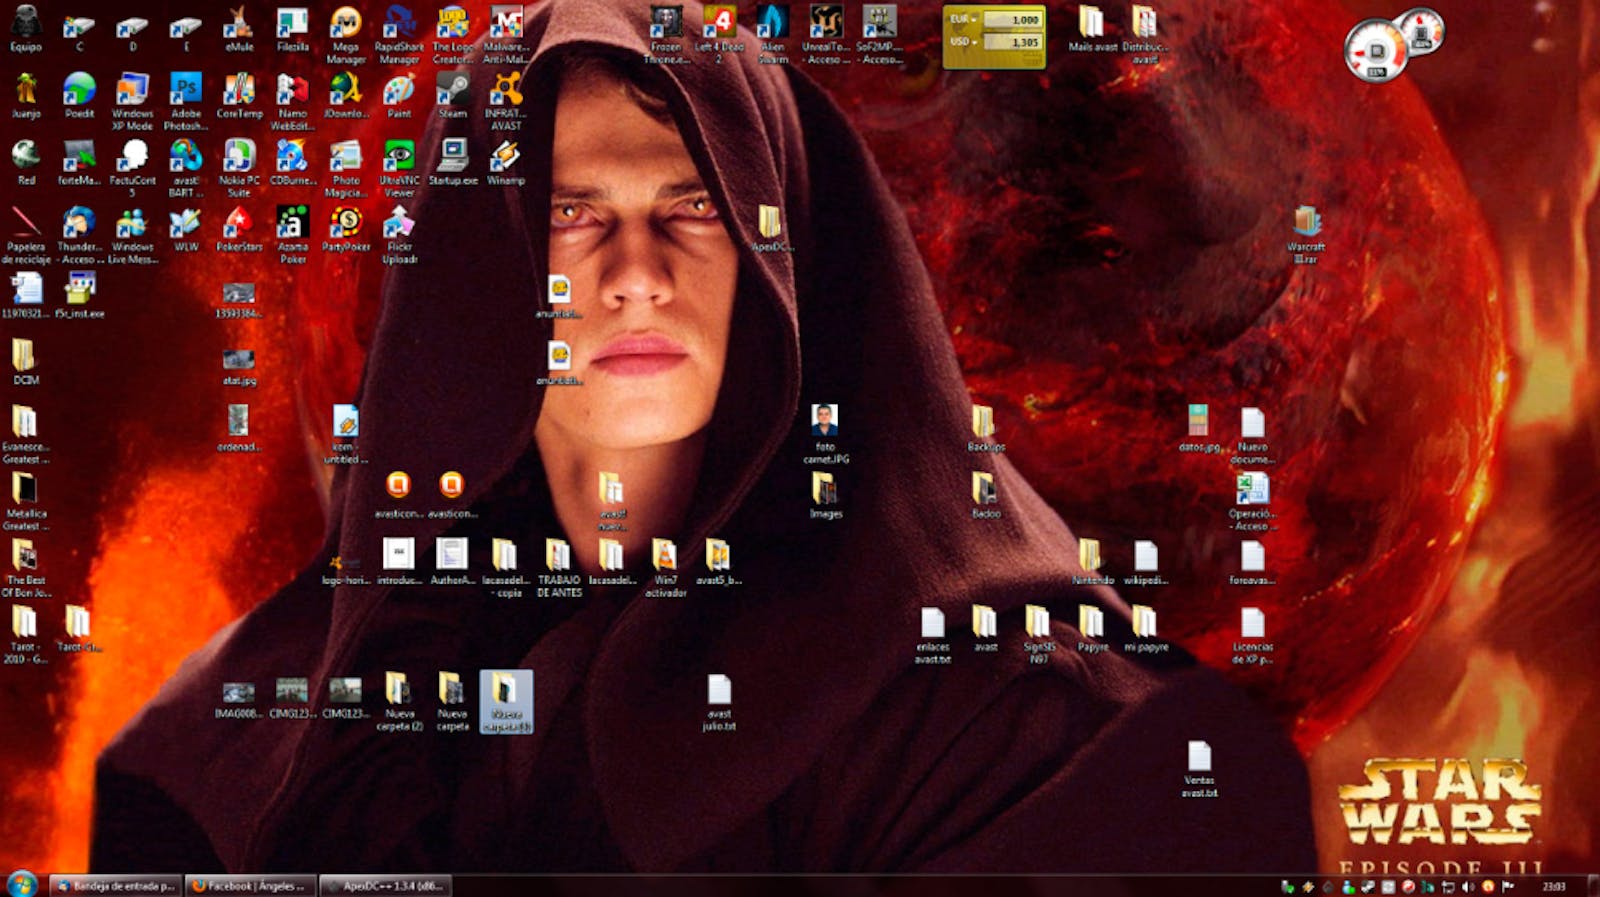The image size is (1600, 897).
Task: Switch to ApexDC++ taskbar window
Action: [x=386, y=886]
